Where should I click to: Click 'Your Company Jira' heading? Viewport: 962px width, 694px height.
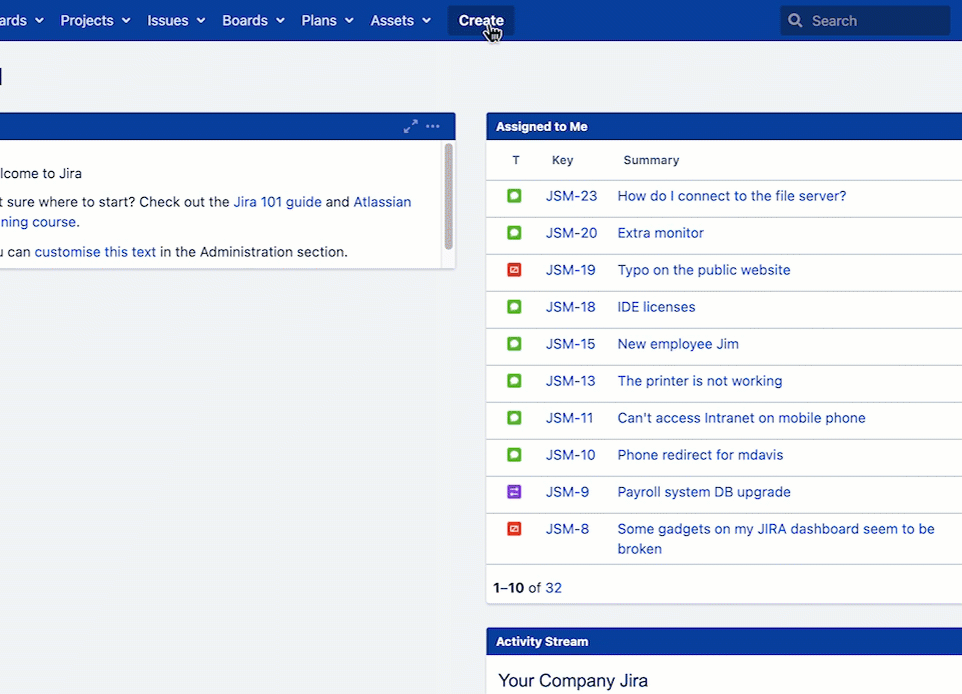coord(573,681)
